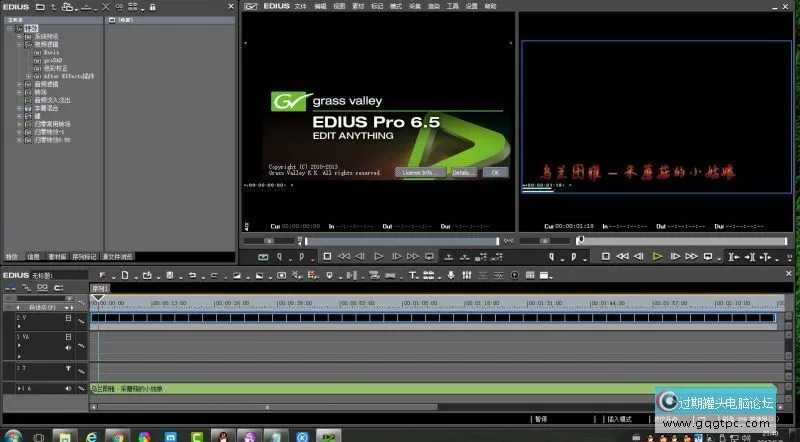Toggle audio mute on the 1 VA track
The height and width of the screenshot is (442, 800).
[69, 348]
